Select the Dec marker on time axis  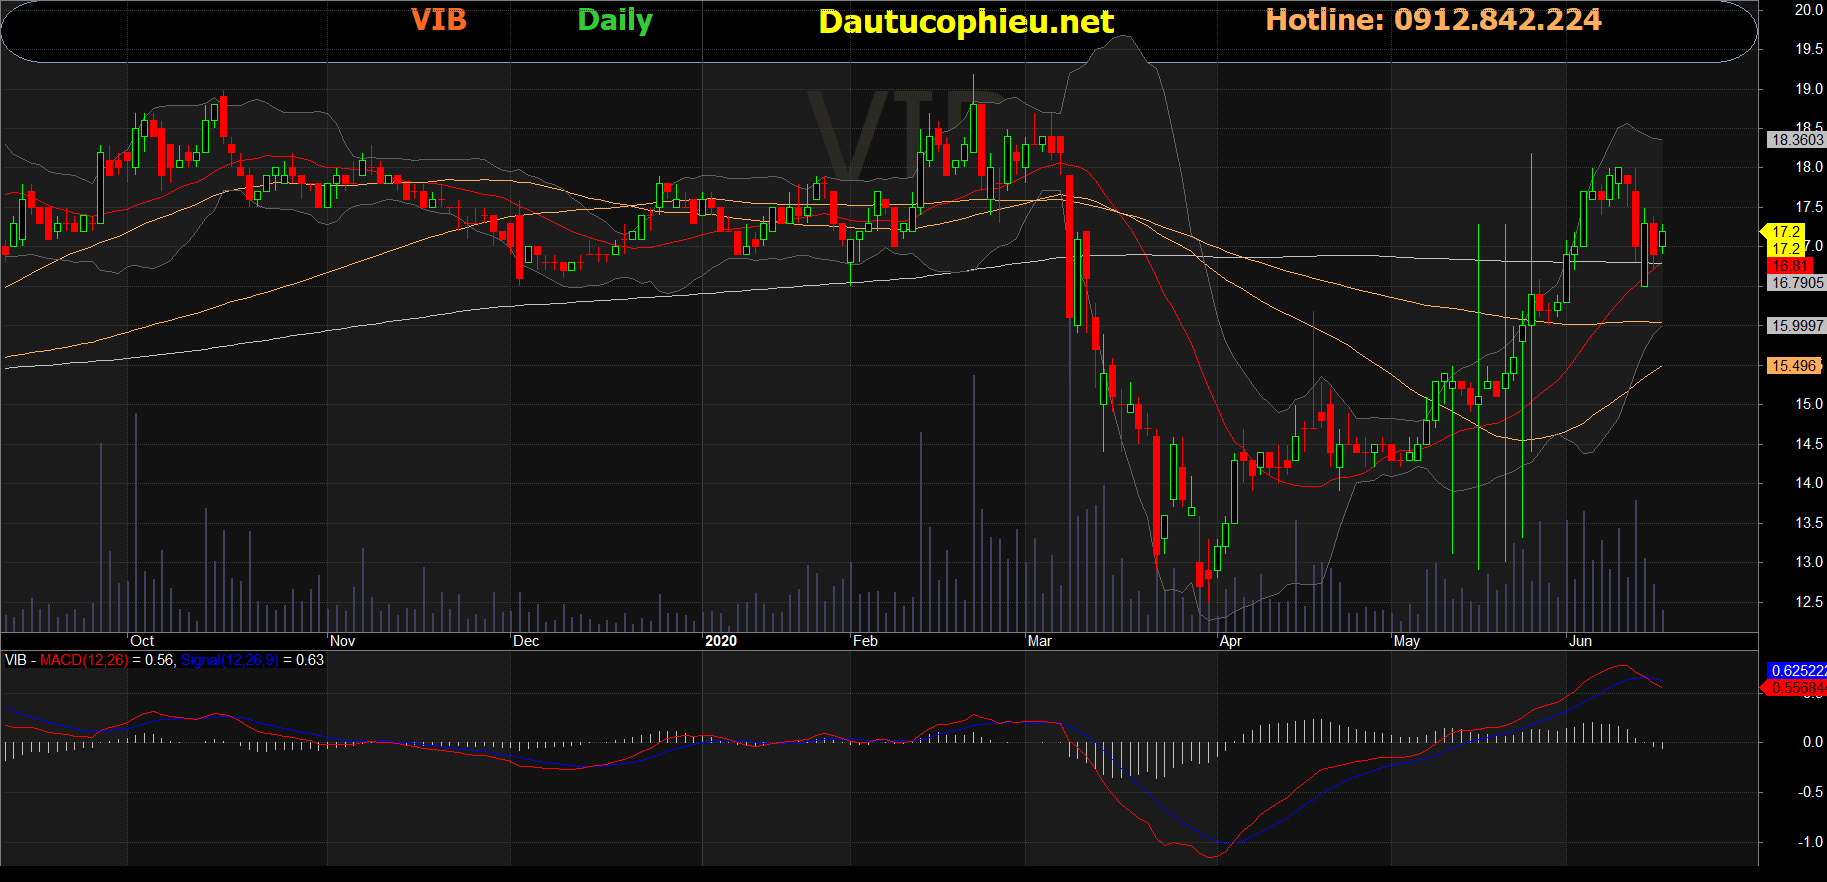point(526,641)
